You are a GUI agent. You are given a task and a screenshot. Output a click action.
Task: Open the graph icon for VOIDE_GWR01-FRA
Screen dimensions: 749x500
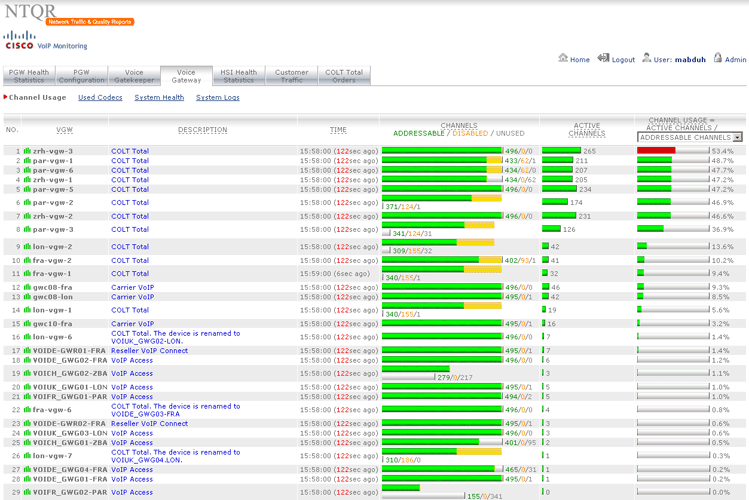pyautogui.click(x=27, y=351)
